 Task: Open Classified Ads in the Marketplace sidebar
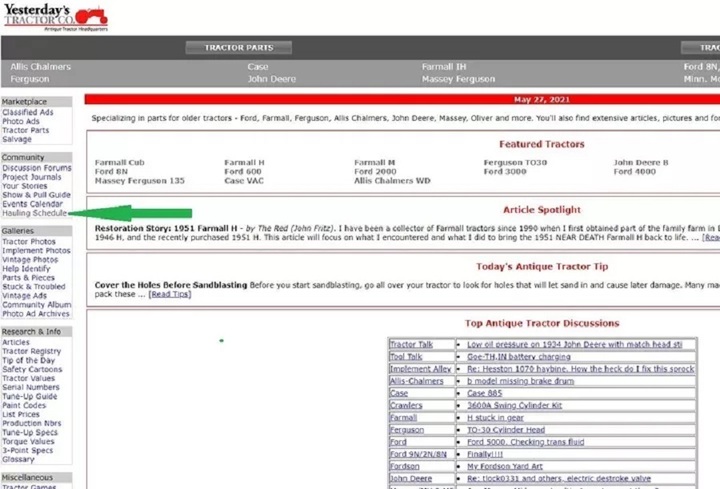pos(28,112)
